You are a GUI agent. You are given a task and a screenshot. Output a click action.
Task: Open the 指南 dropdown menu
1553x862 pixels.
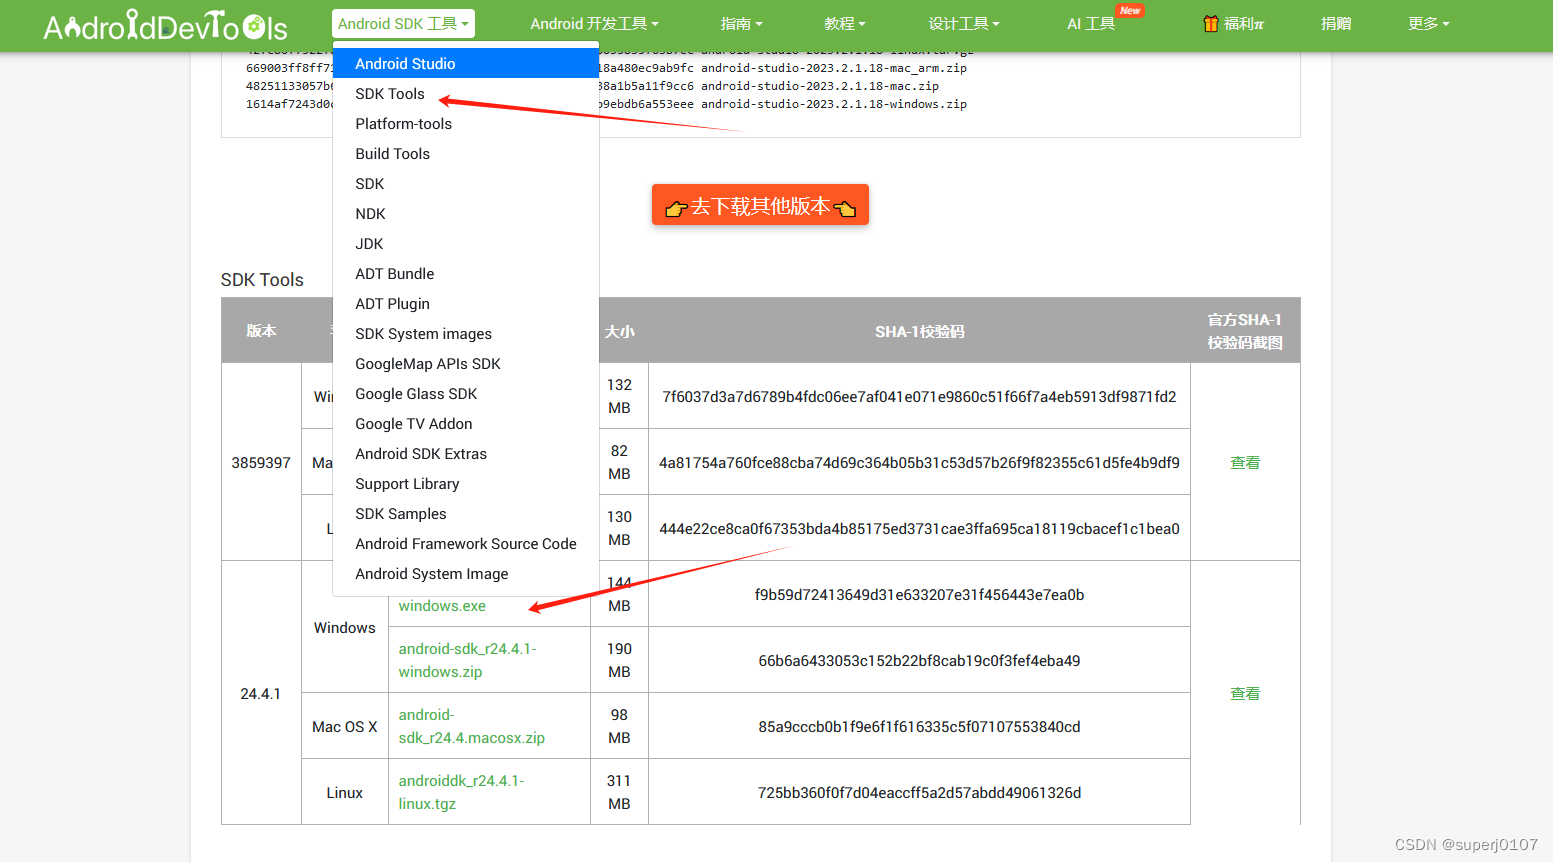(x=741, y=24)
